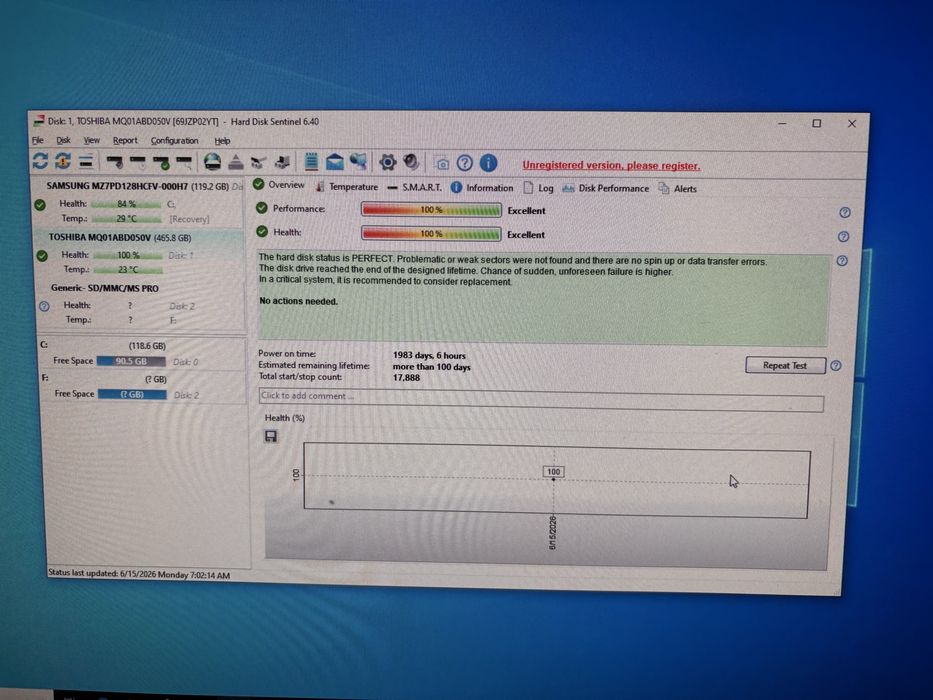Click the refresh icon with warning badge
933x700 pixels.
click(63, 161)
